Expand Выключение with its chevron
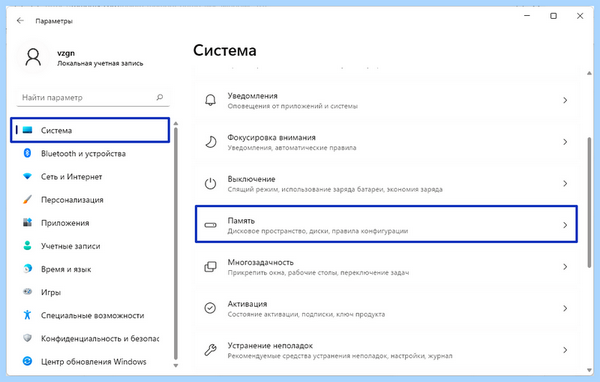 point(565,183)
